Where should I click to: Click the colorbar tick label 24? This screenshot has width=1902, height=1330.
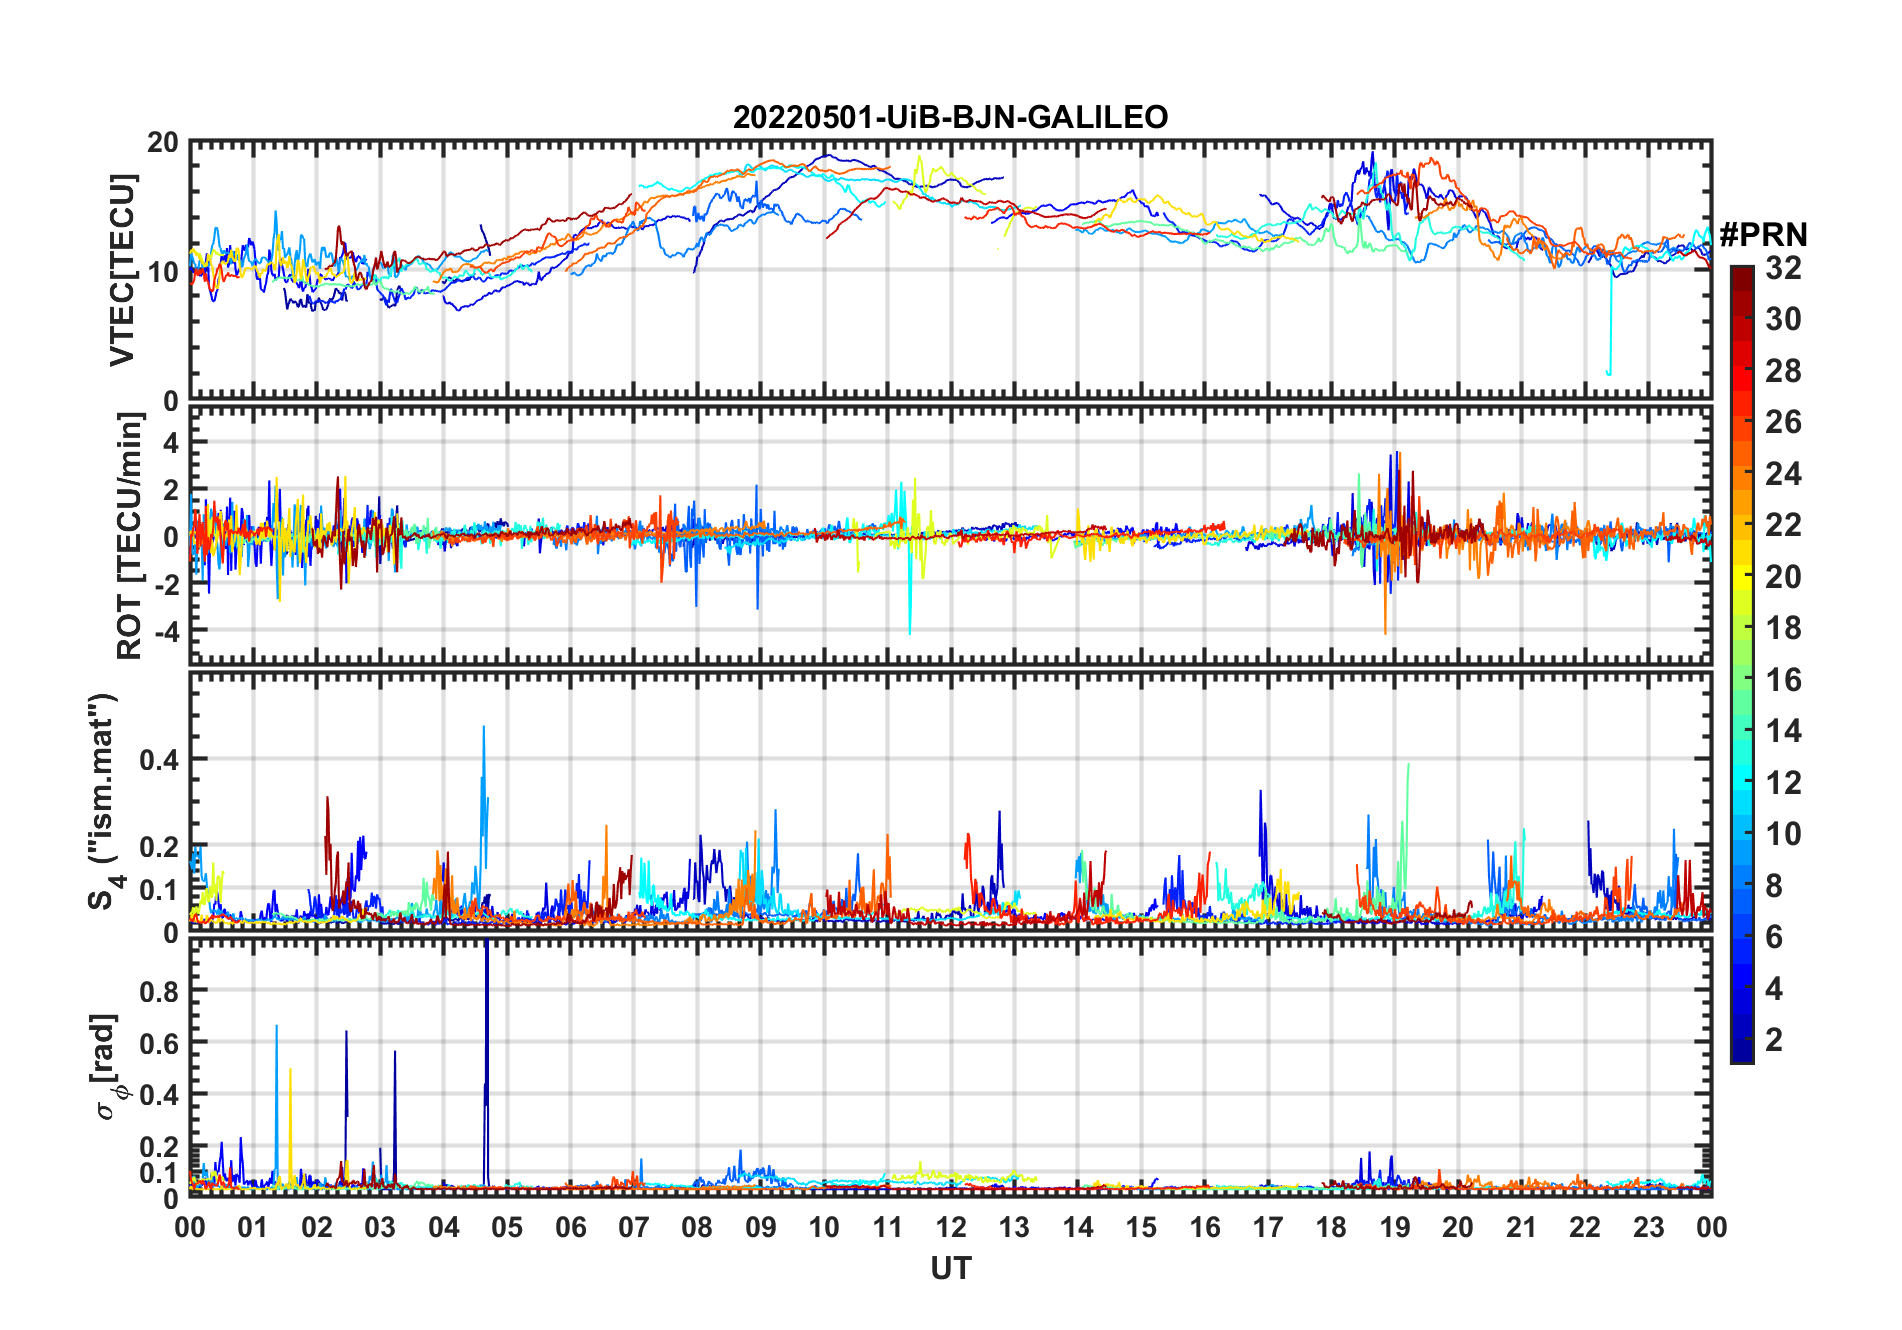(1783, 474)
